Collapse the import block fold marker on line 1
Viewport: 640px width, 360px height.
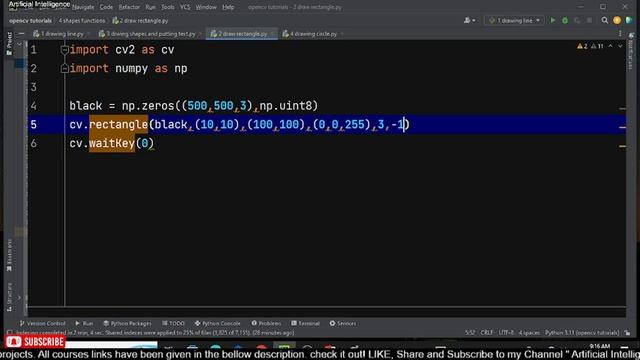[x=64, y=50]
